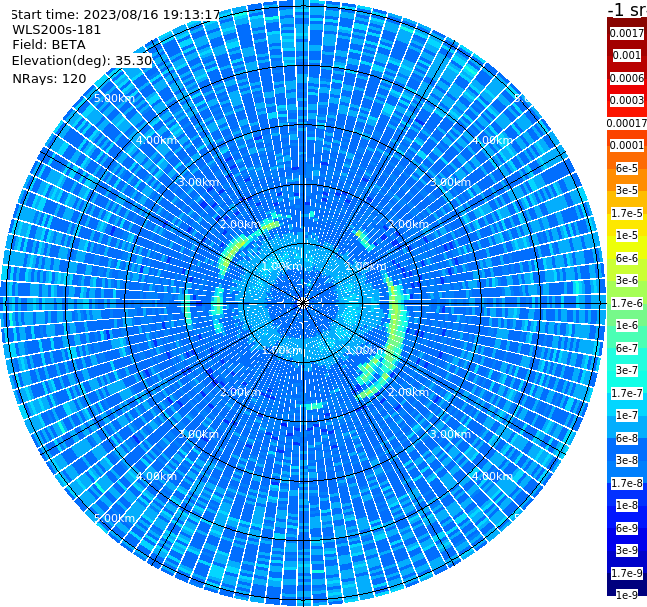The height and width of the screenshot is (607, 647).
Task: Select the 3e-5 colorbar label
Action: (x=627, y=190)
